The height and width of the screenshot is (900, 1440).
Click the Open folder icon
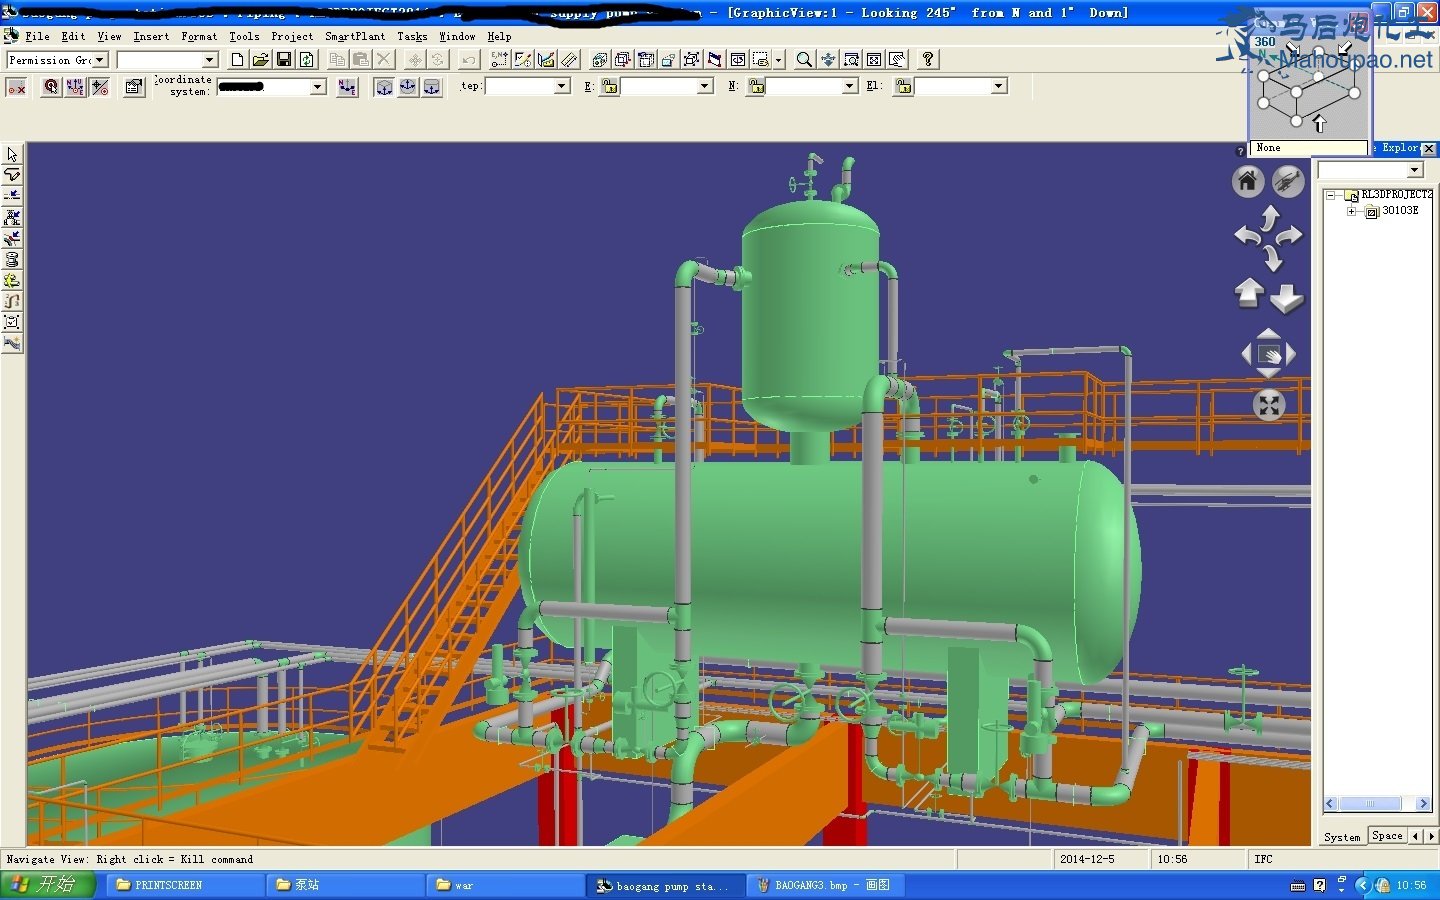tap(260, 60)
